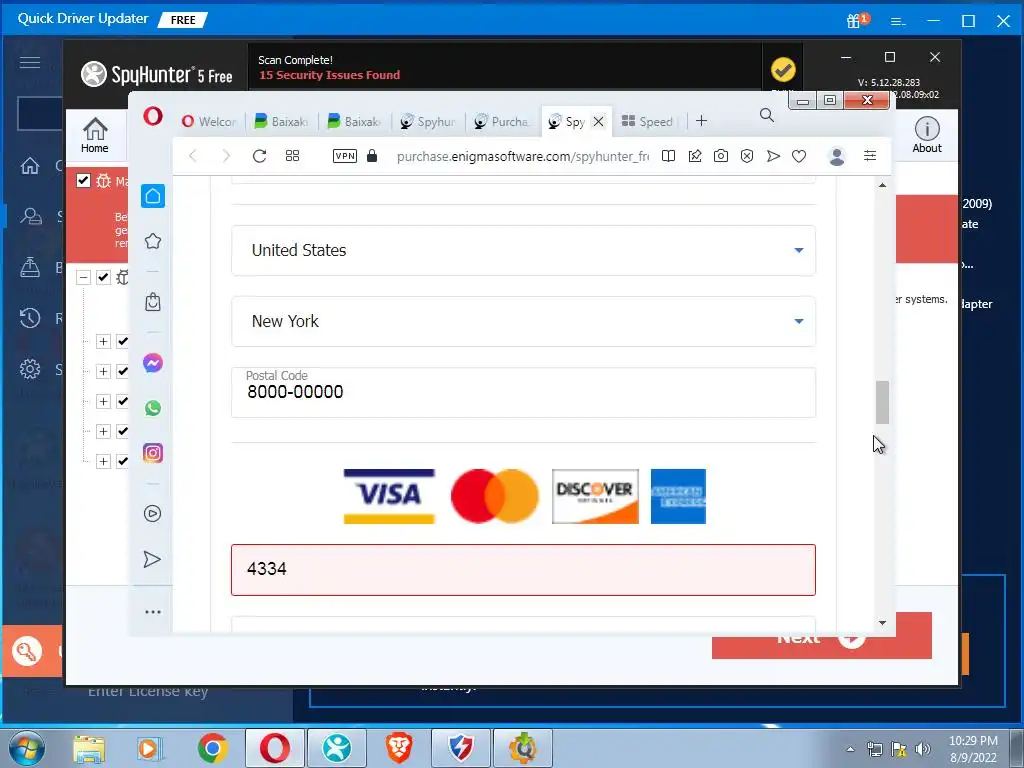Close the active Spy tab

pos(598,121)
